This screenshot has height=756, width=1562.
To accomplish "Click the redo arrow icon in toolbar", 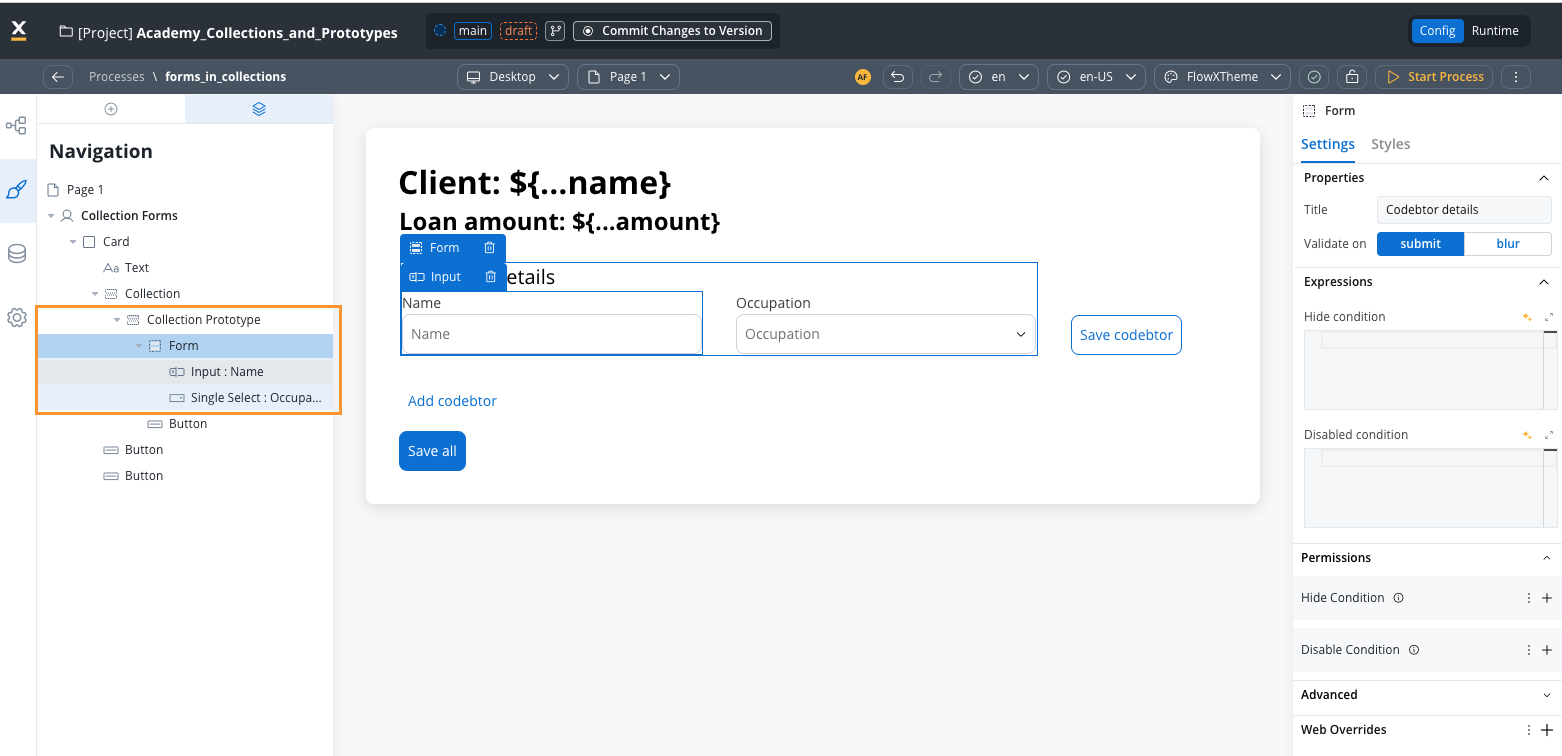I will tap(935, 77).
